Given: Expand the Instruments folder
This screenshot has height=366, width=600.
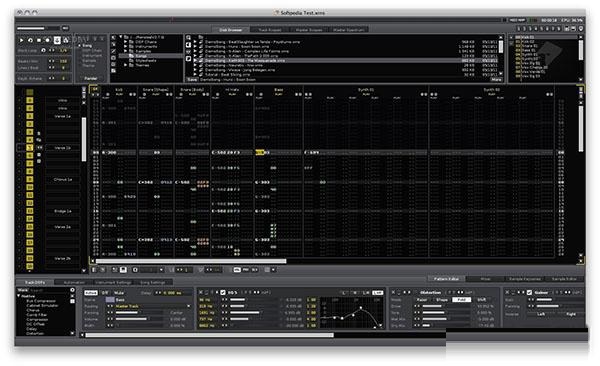Looking at the screenshot, I should [x=126, y=46].
